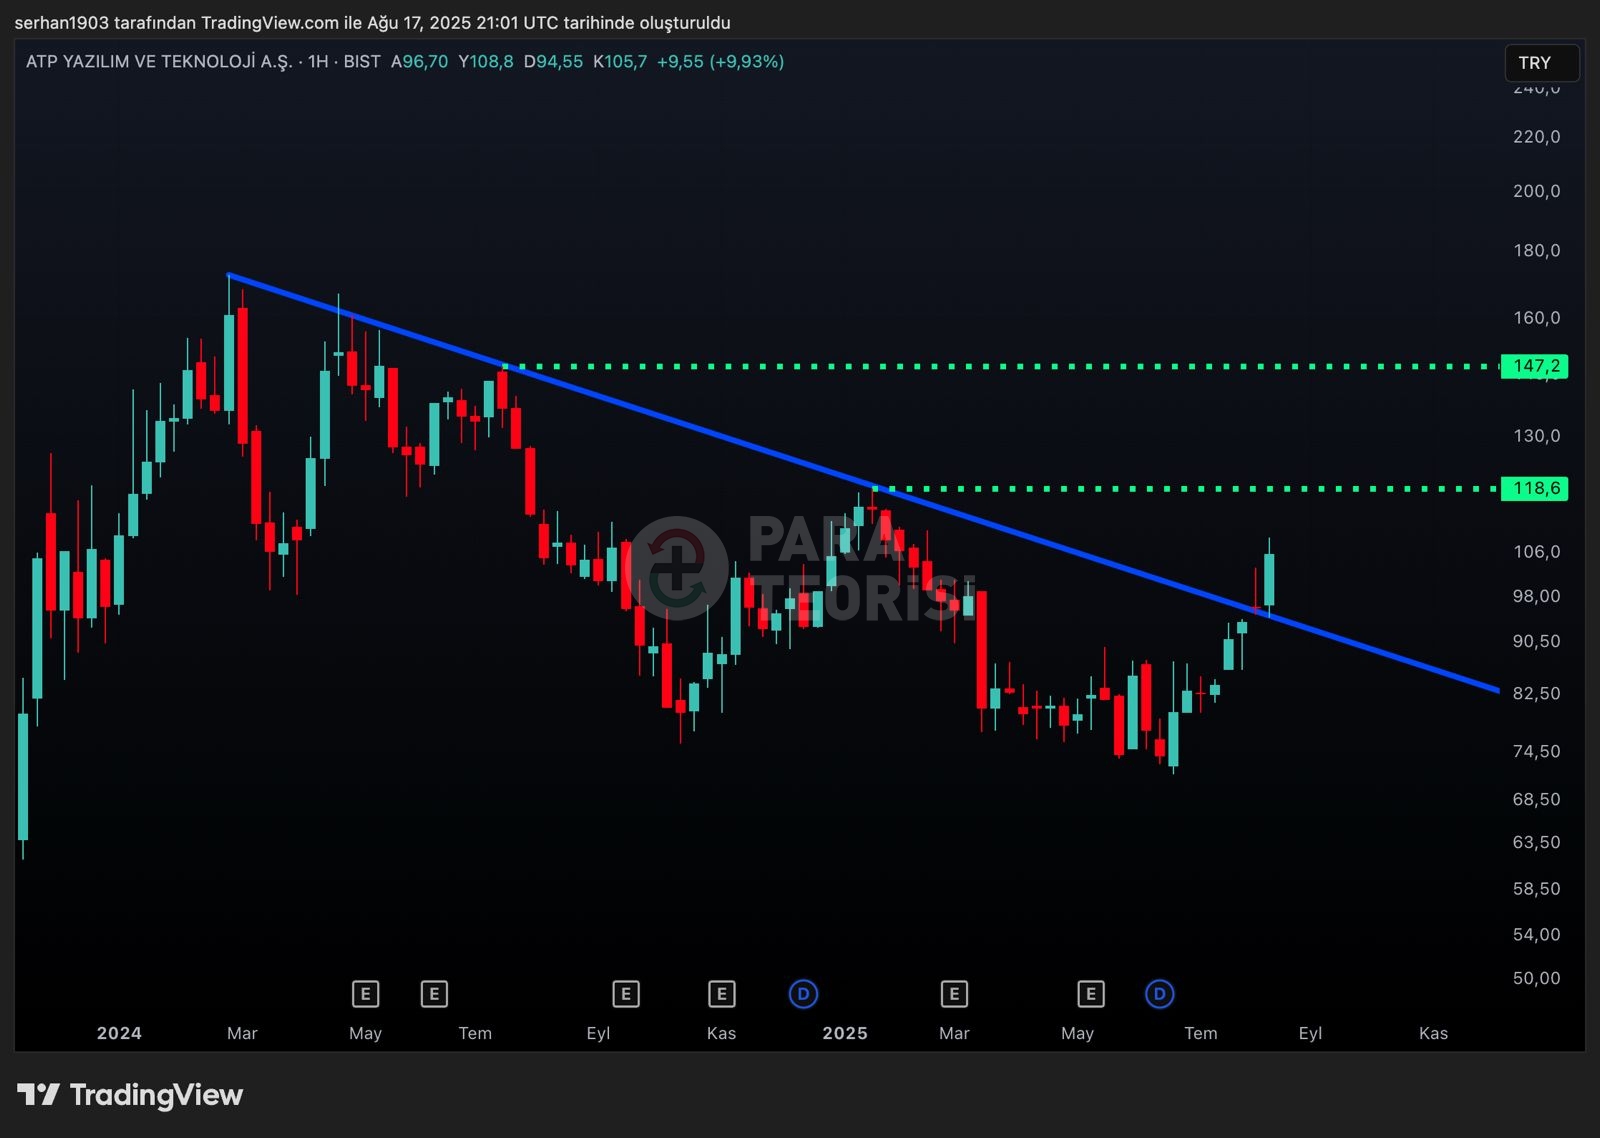
Task: Click the earnings E marker near May 2024
Action: click(x=365, y=994)
